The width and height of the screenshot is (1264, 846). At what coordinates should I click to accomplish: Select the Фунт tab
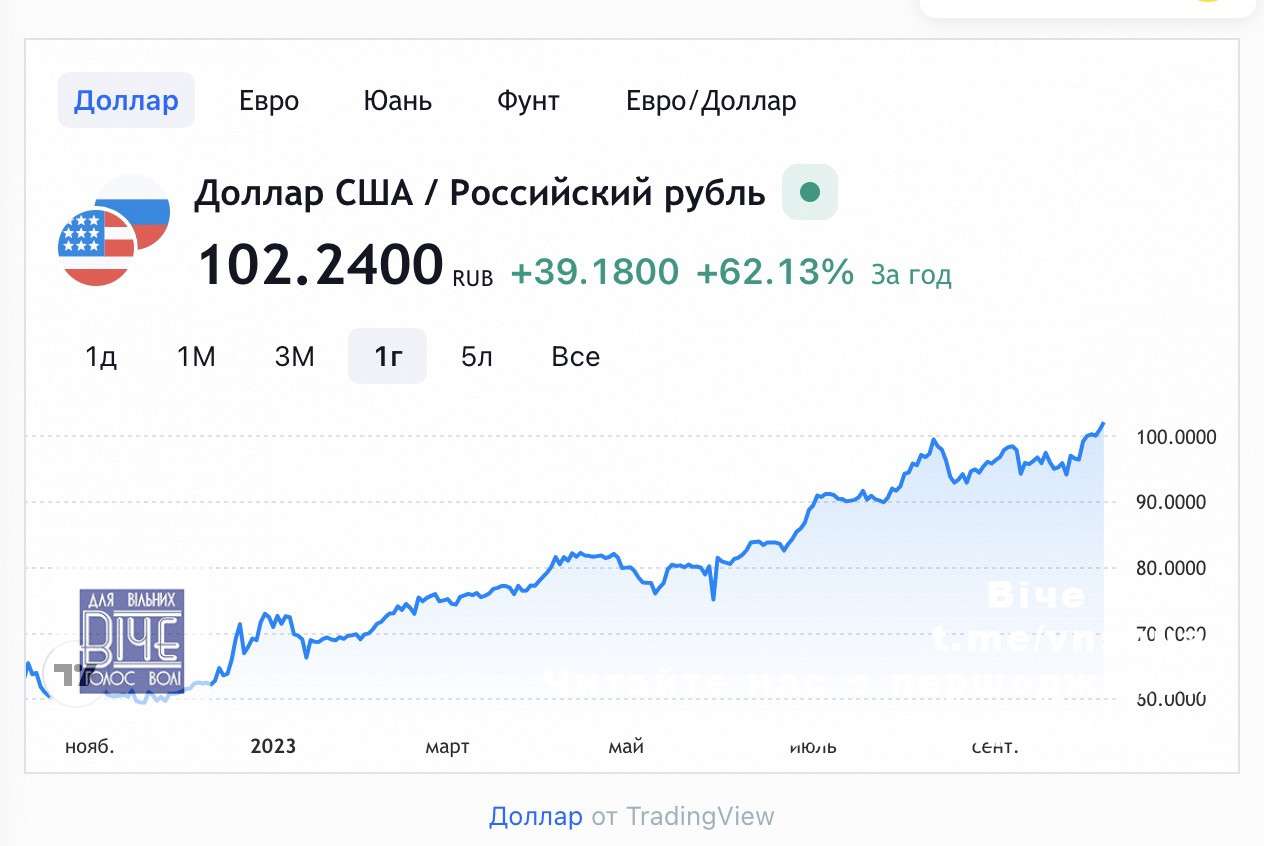tap(528, 101)
